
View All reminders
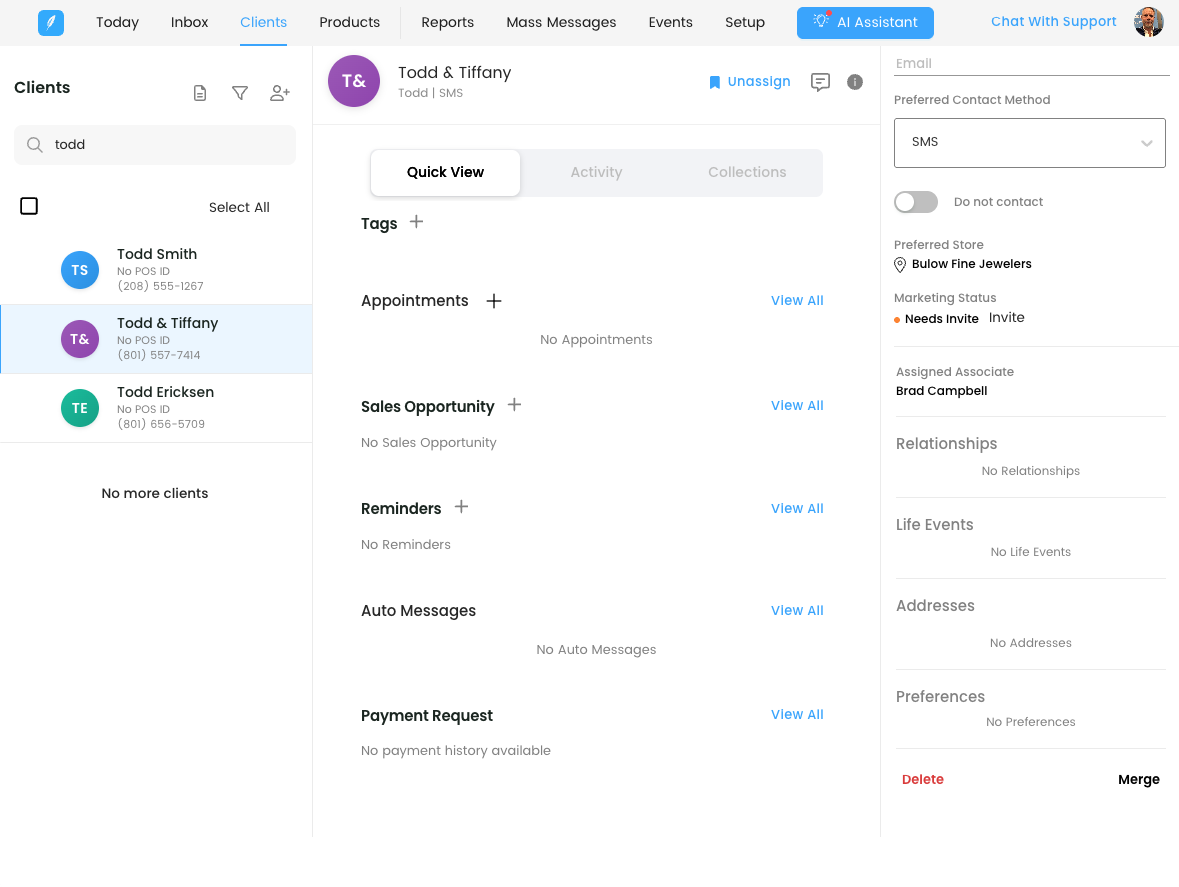pos(797,509)
